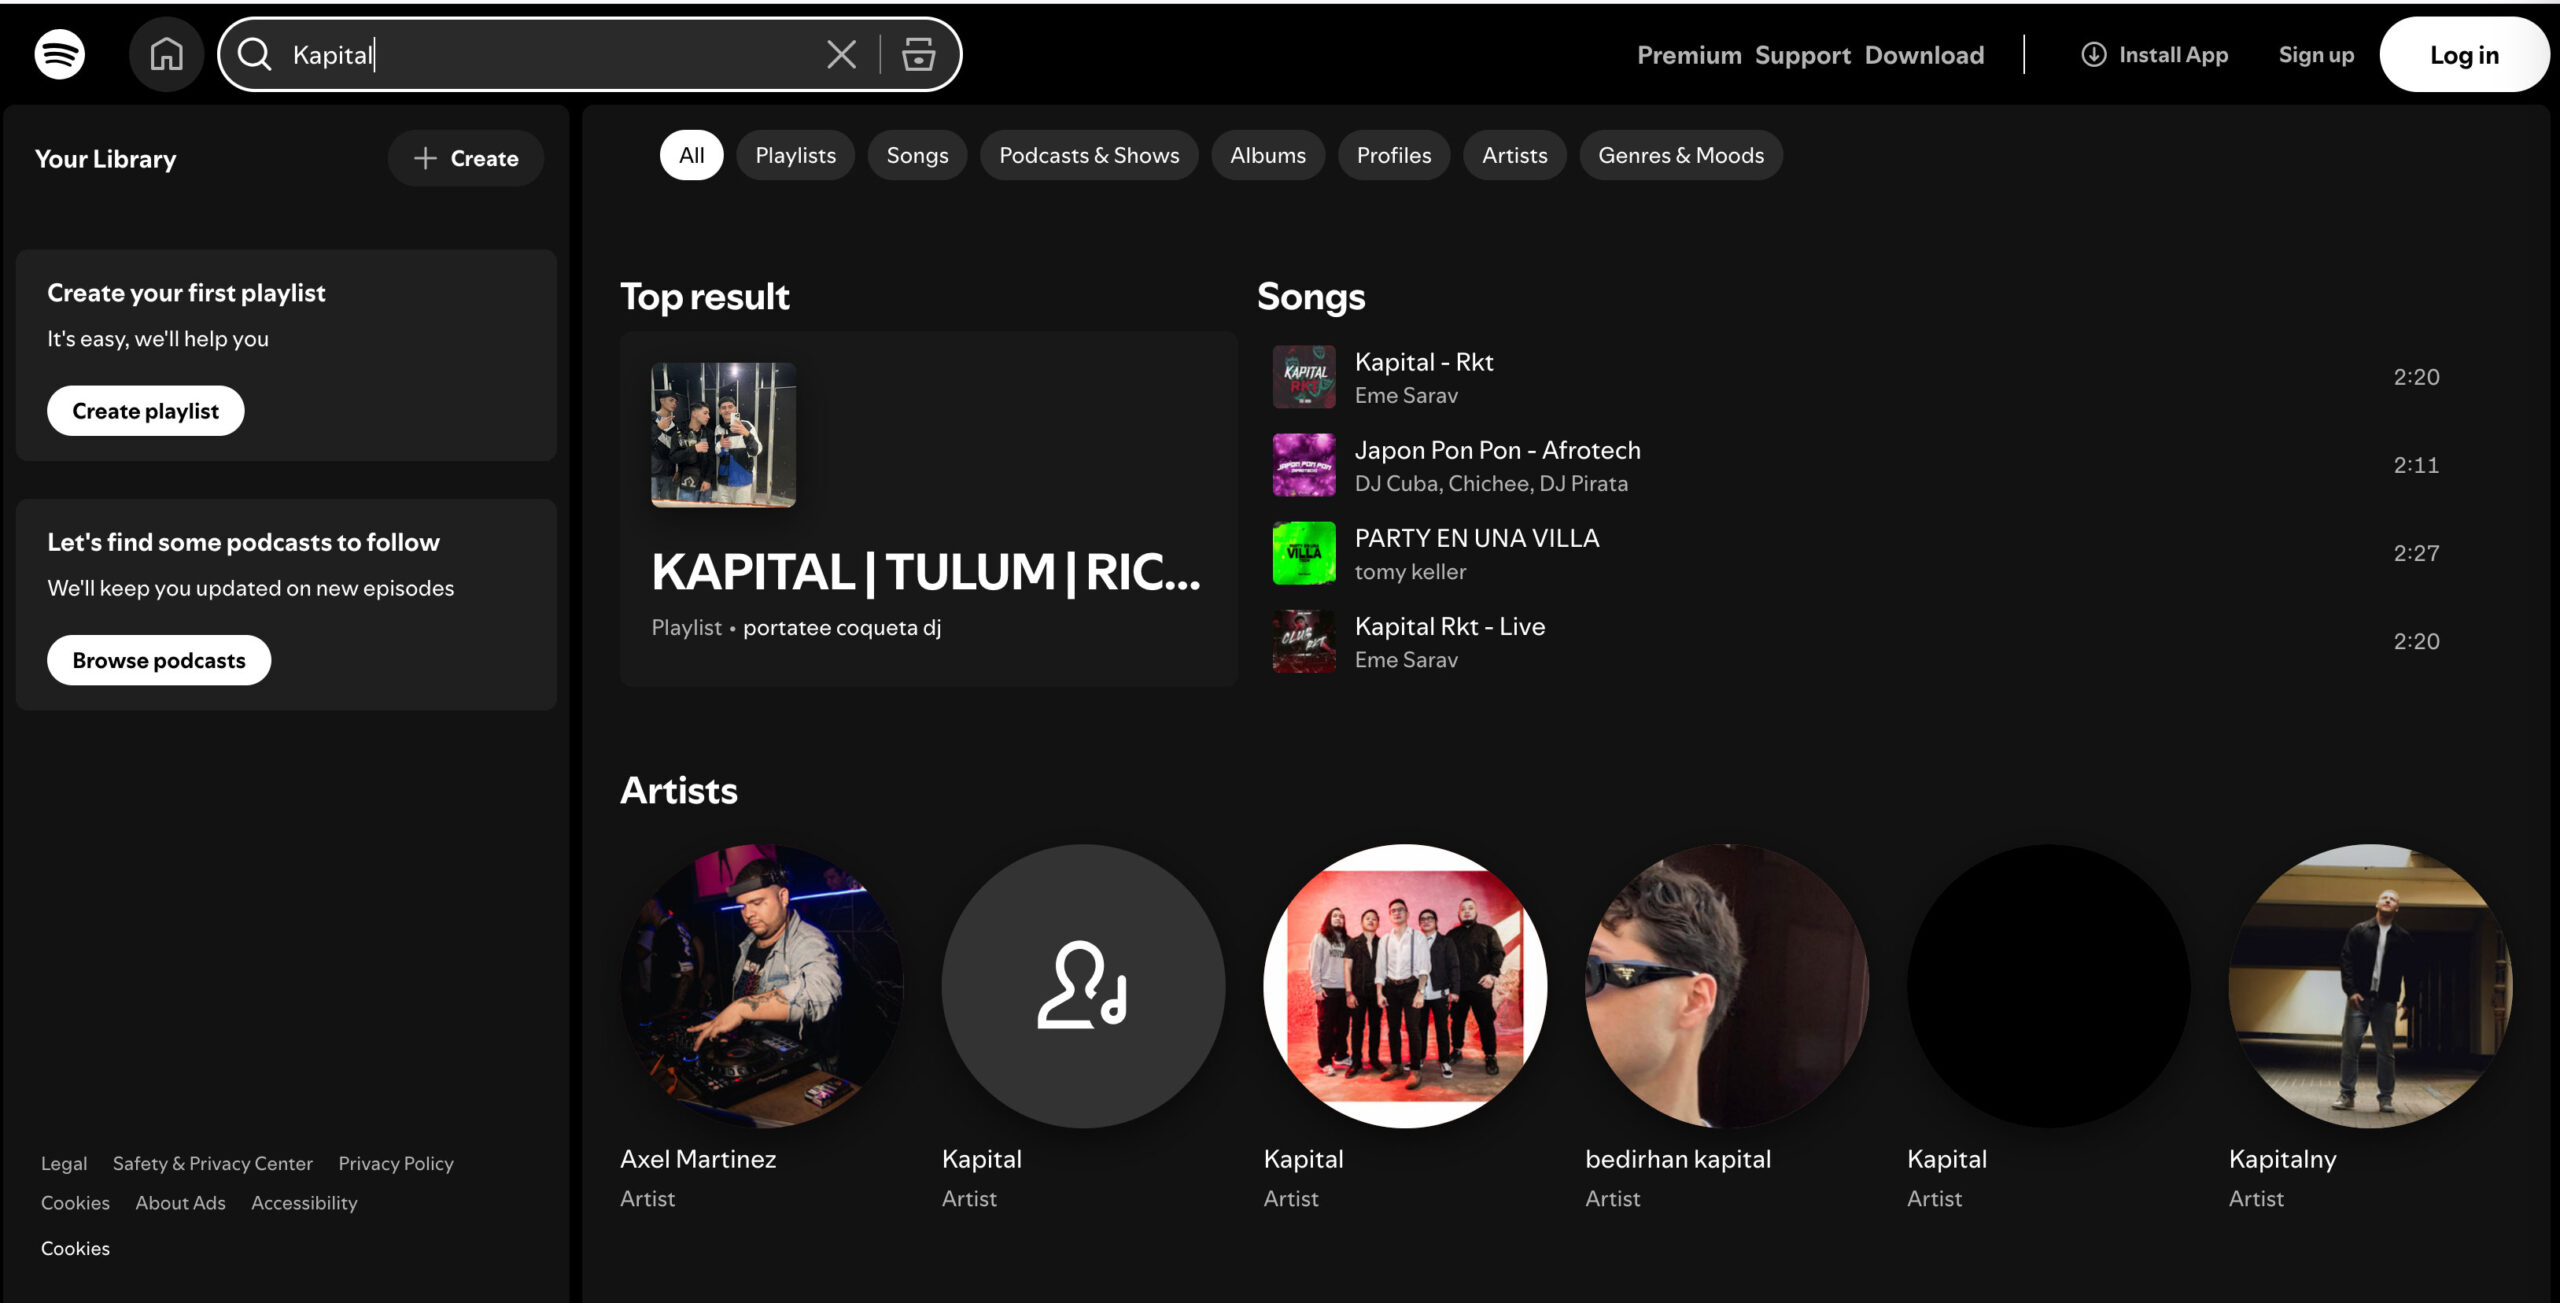2560x1303 pixels.
Task: Open Genres & Moods filter
Action: click(1680, 155)
